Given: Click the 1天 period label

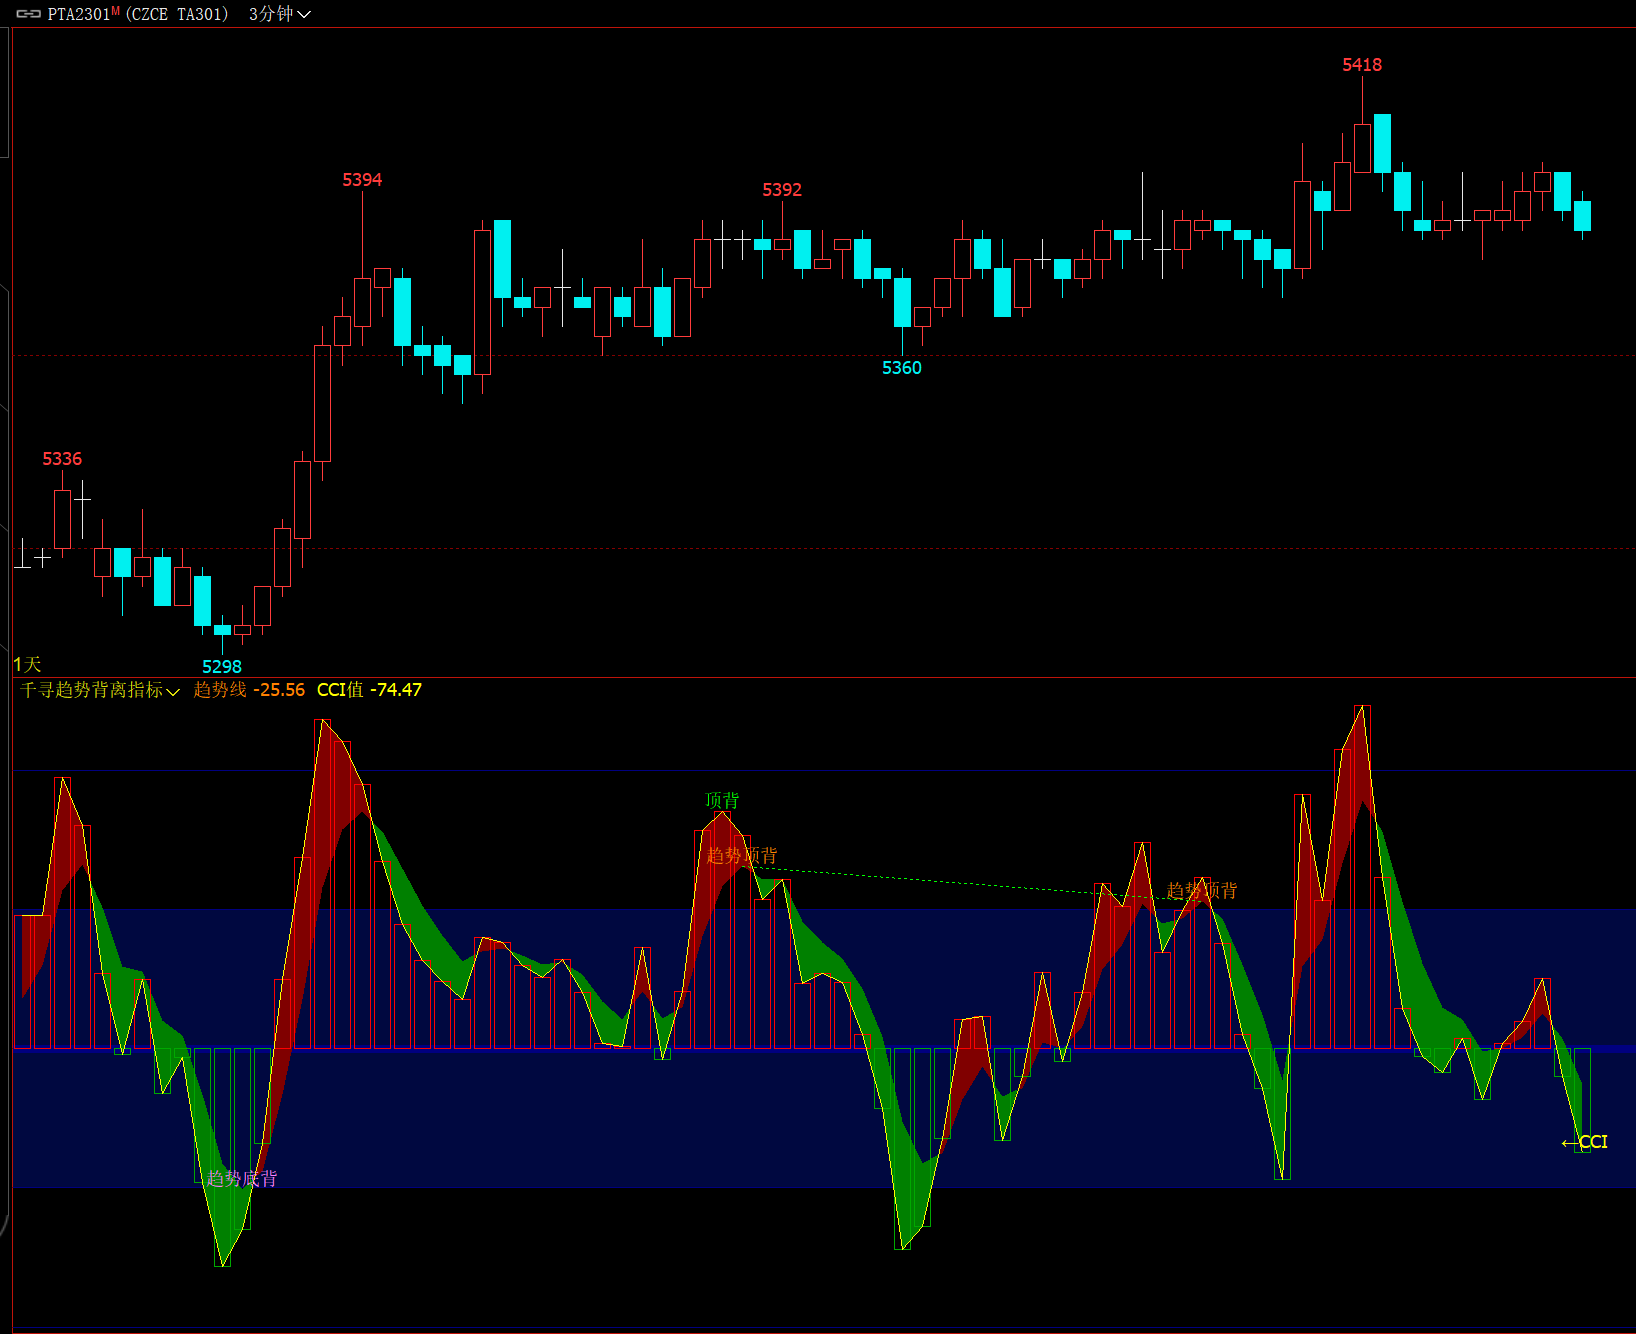Looking at the screenshot, I should (x=27, y=664).
